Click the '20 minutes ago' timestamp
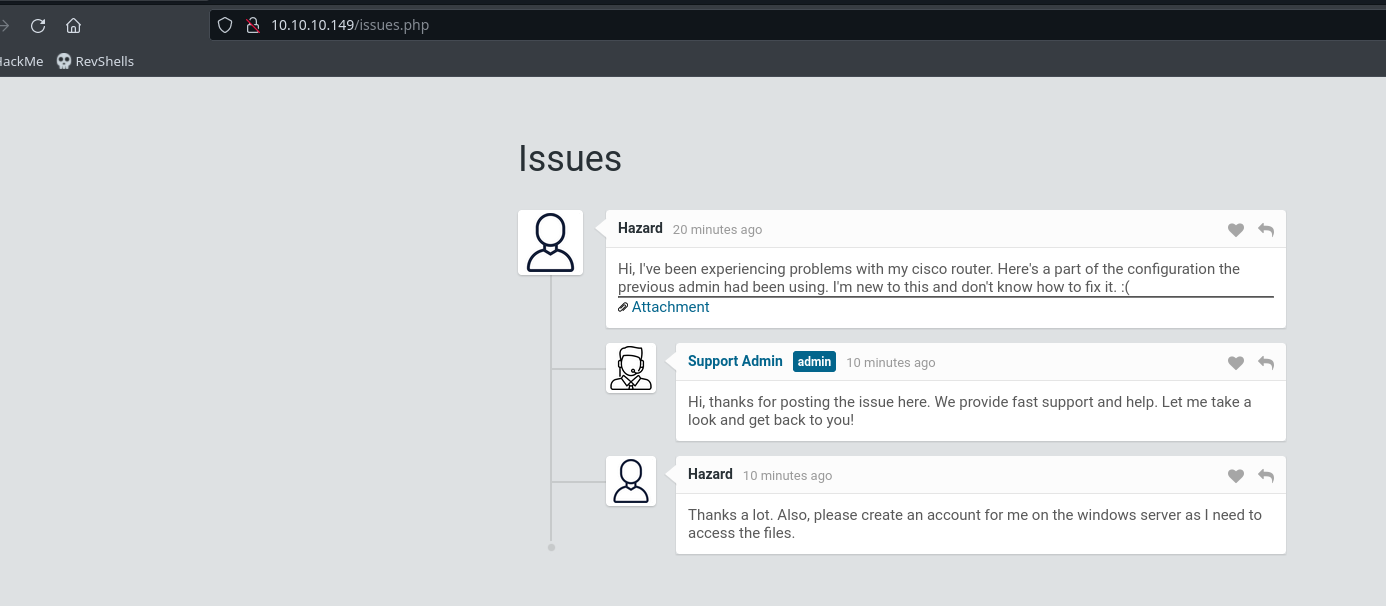Viewport: 1386px width, 606px height. [x=717, y=230]
